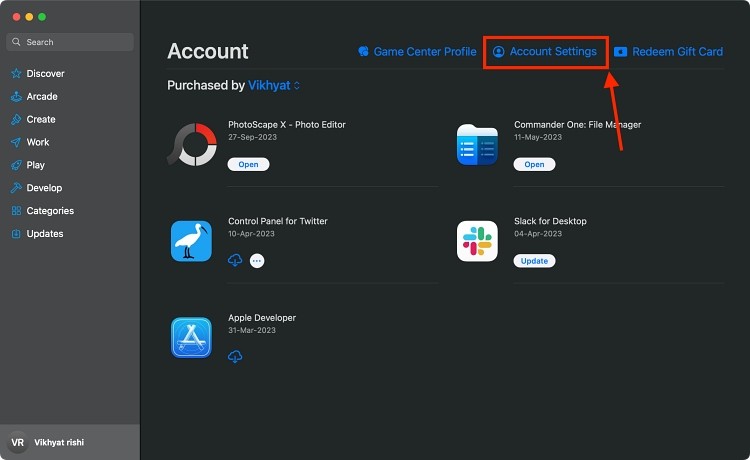Select Develop in the sidebar
This screenshot has width=750, height=460.
[x=44, y=188]
